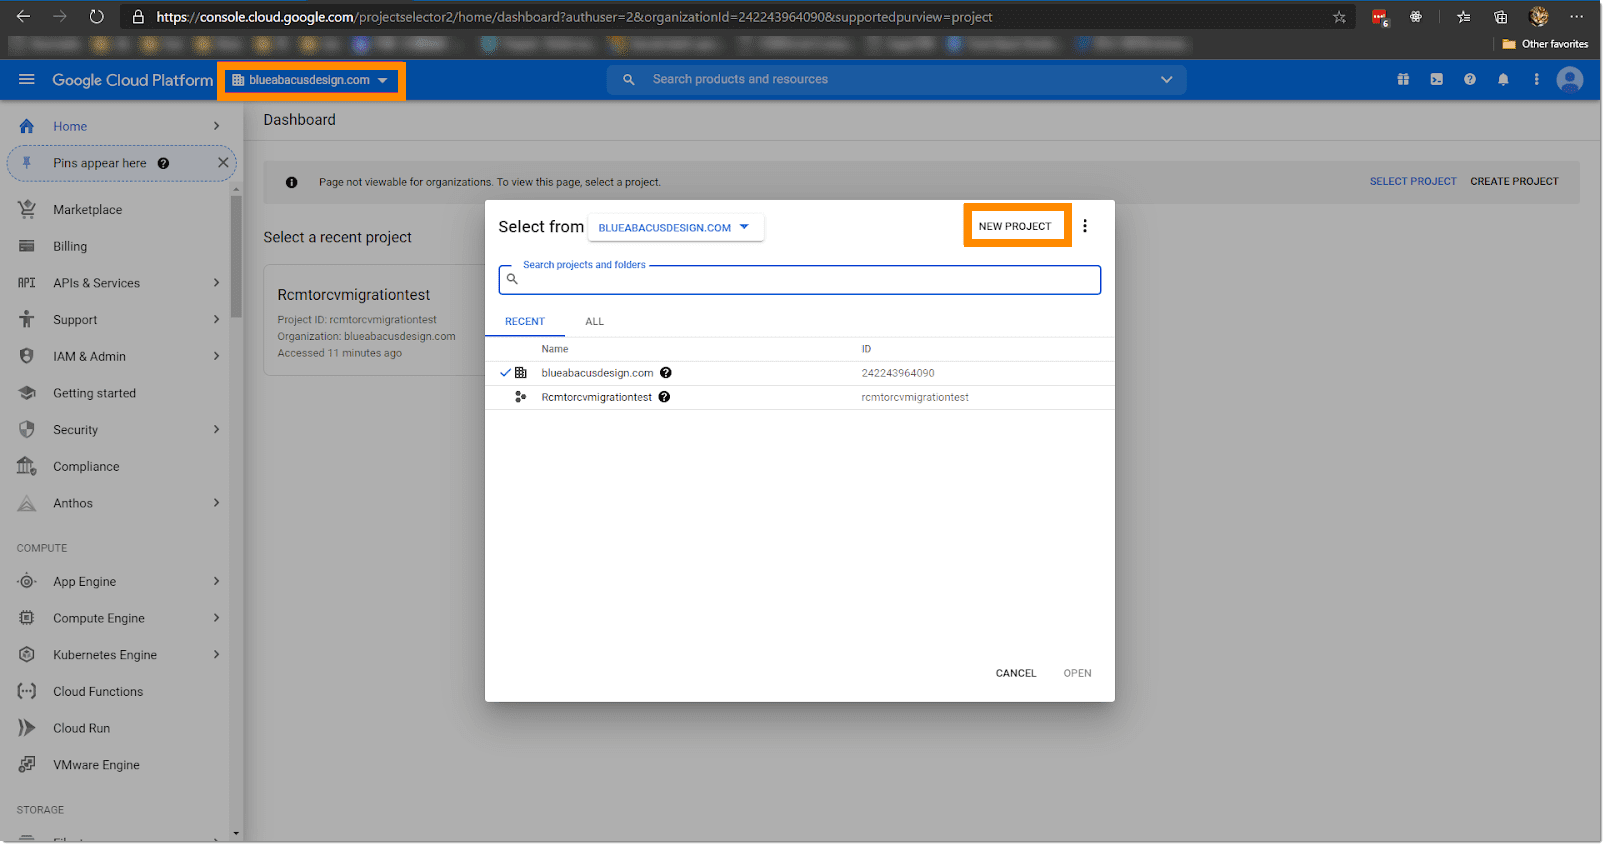Switch to the RECENT tab

[x=525, y=321]
